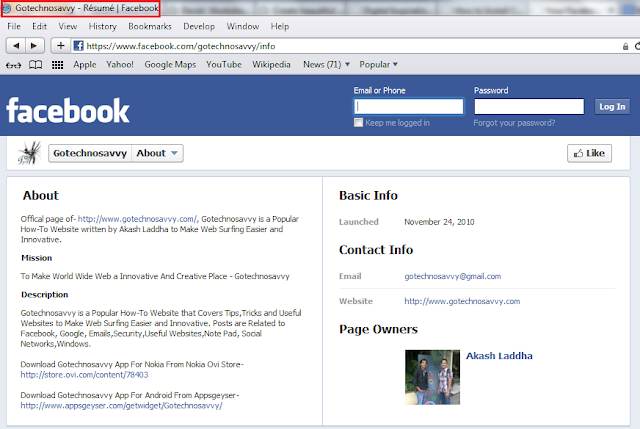Open Akash Laddha's profile name link
This screenshot has height=429, width=640.
(499, 356)
